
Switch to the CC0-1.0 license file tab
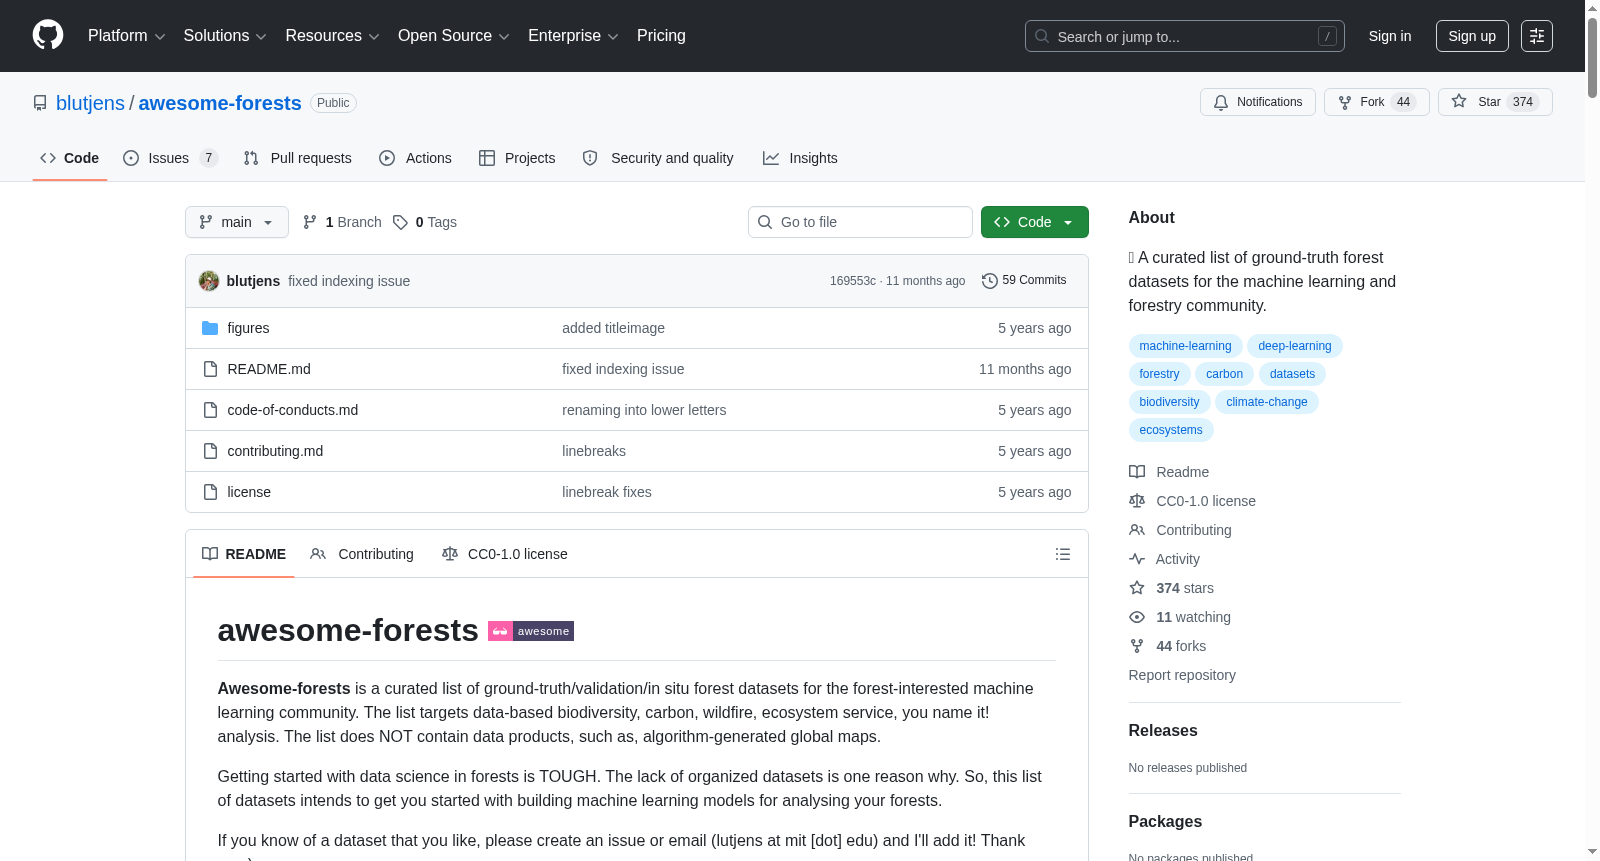pos(505,554)
